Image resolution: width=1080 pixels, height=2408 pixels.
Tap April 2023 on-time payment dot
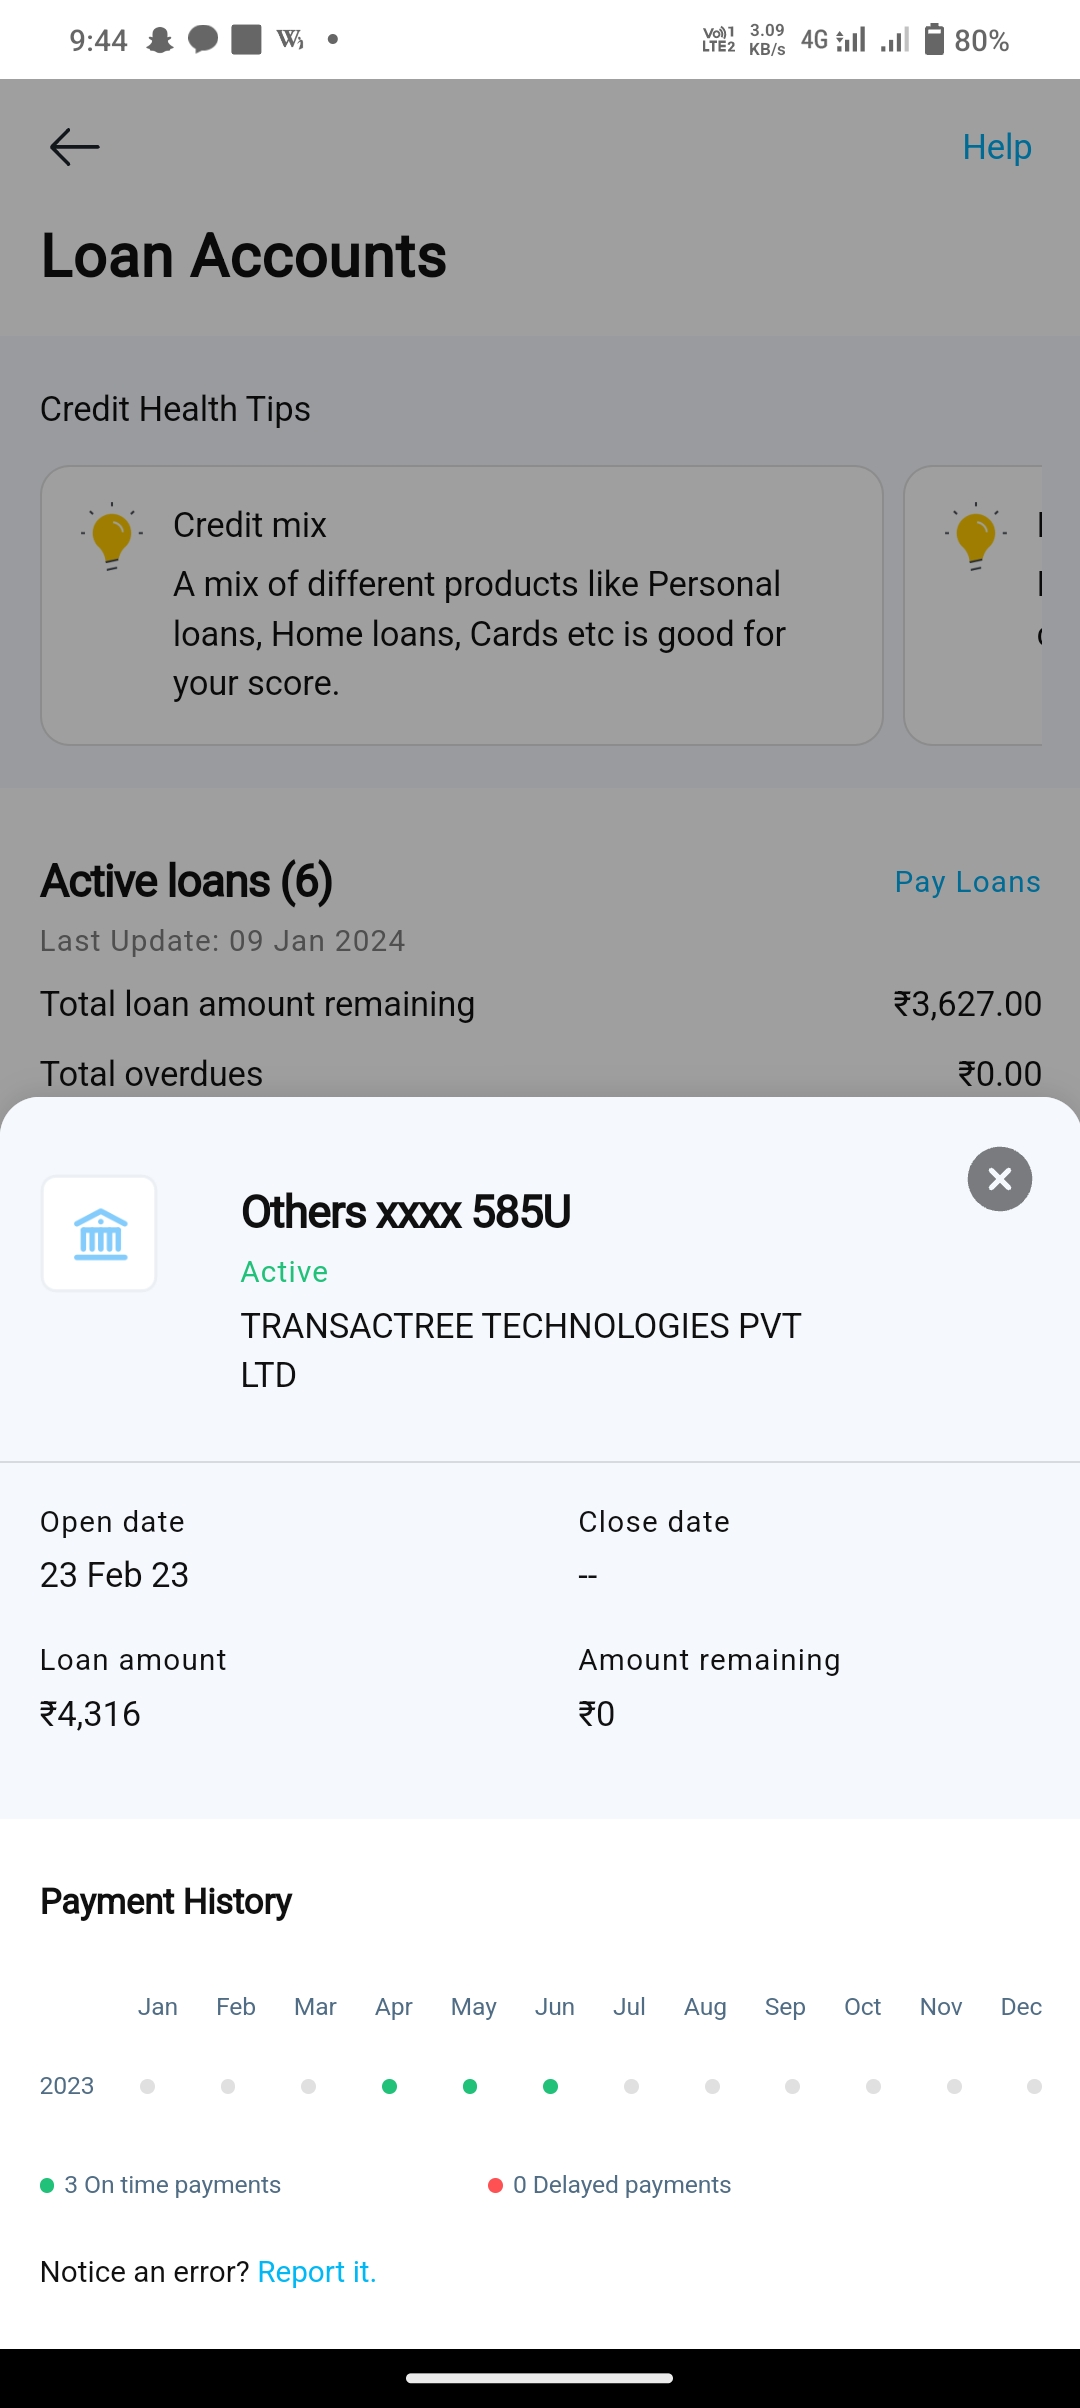pos(390,2086)
